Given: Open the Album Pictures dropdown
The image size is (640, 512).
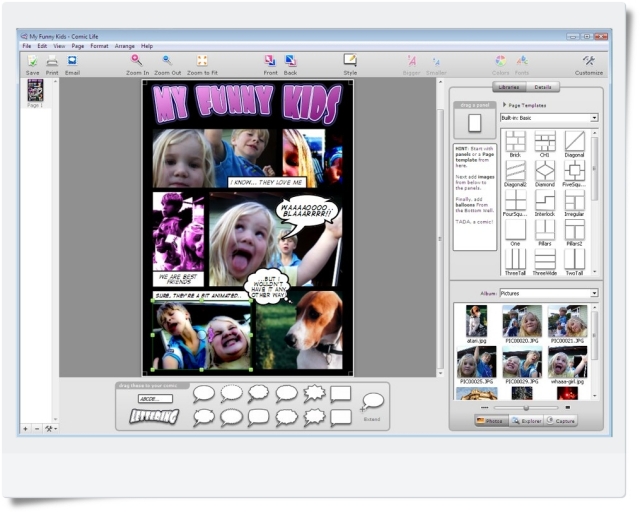Looking at the screenshot, I should (549, 293).
